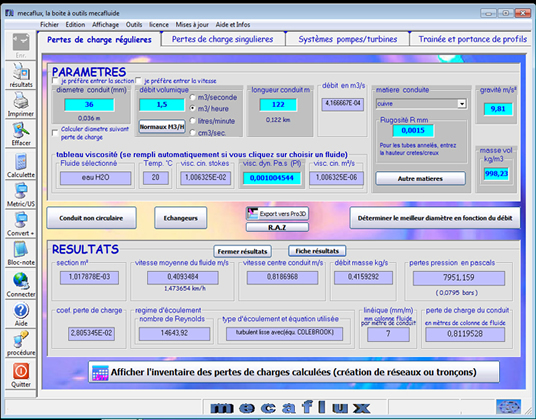The height and width of the screenshot is (420, 536).
Task: Open the Outils menu
Action: click(x=134, y=25)
